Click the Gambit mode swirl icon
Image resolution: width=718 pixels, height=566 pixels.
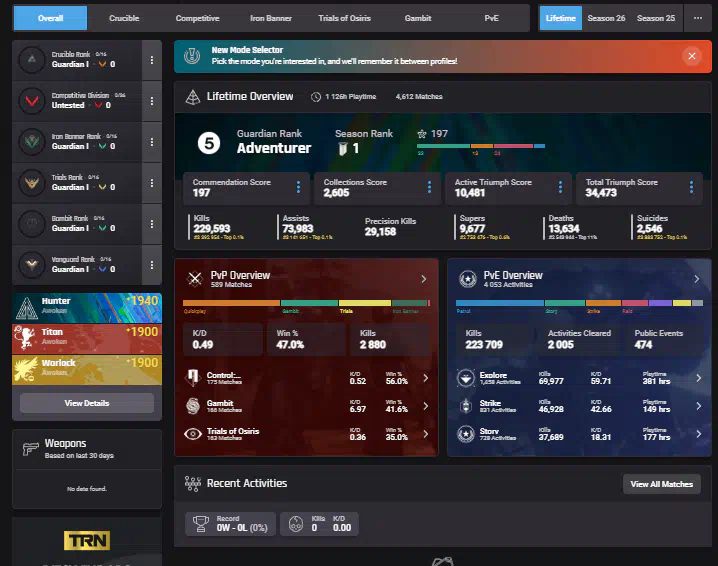(193, 406)
